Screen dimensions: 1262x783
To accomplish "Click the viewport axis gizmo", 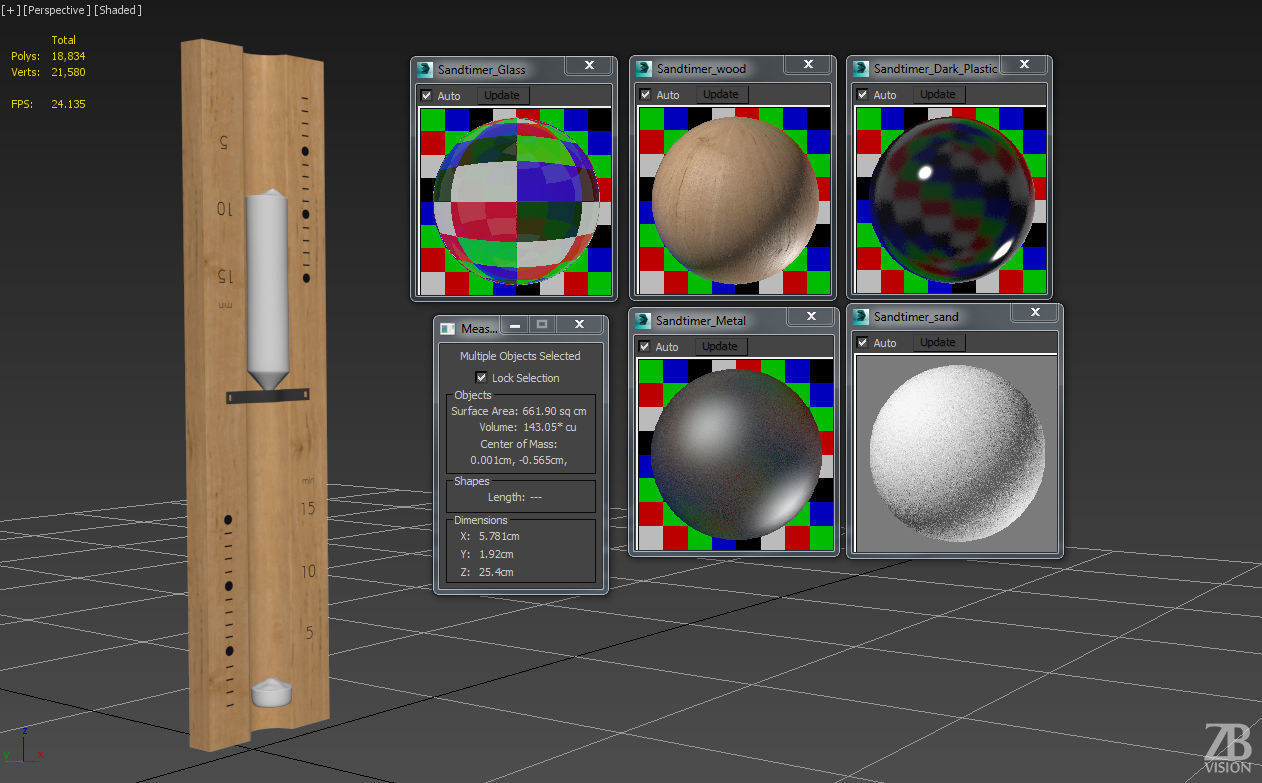I will click(x=22, y=746).
